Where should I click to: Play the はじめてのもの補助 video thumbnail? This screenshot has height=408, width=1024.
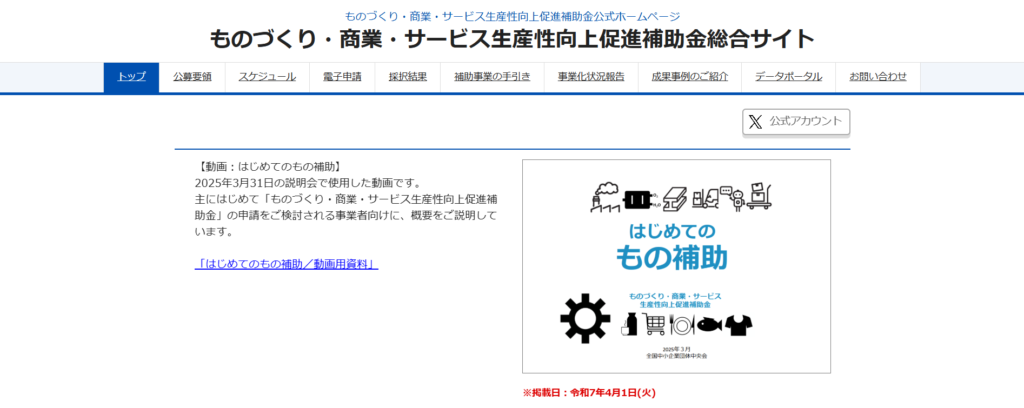click(x=677, y=266)
